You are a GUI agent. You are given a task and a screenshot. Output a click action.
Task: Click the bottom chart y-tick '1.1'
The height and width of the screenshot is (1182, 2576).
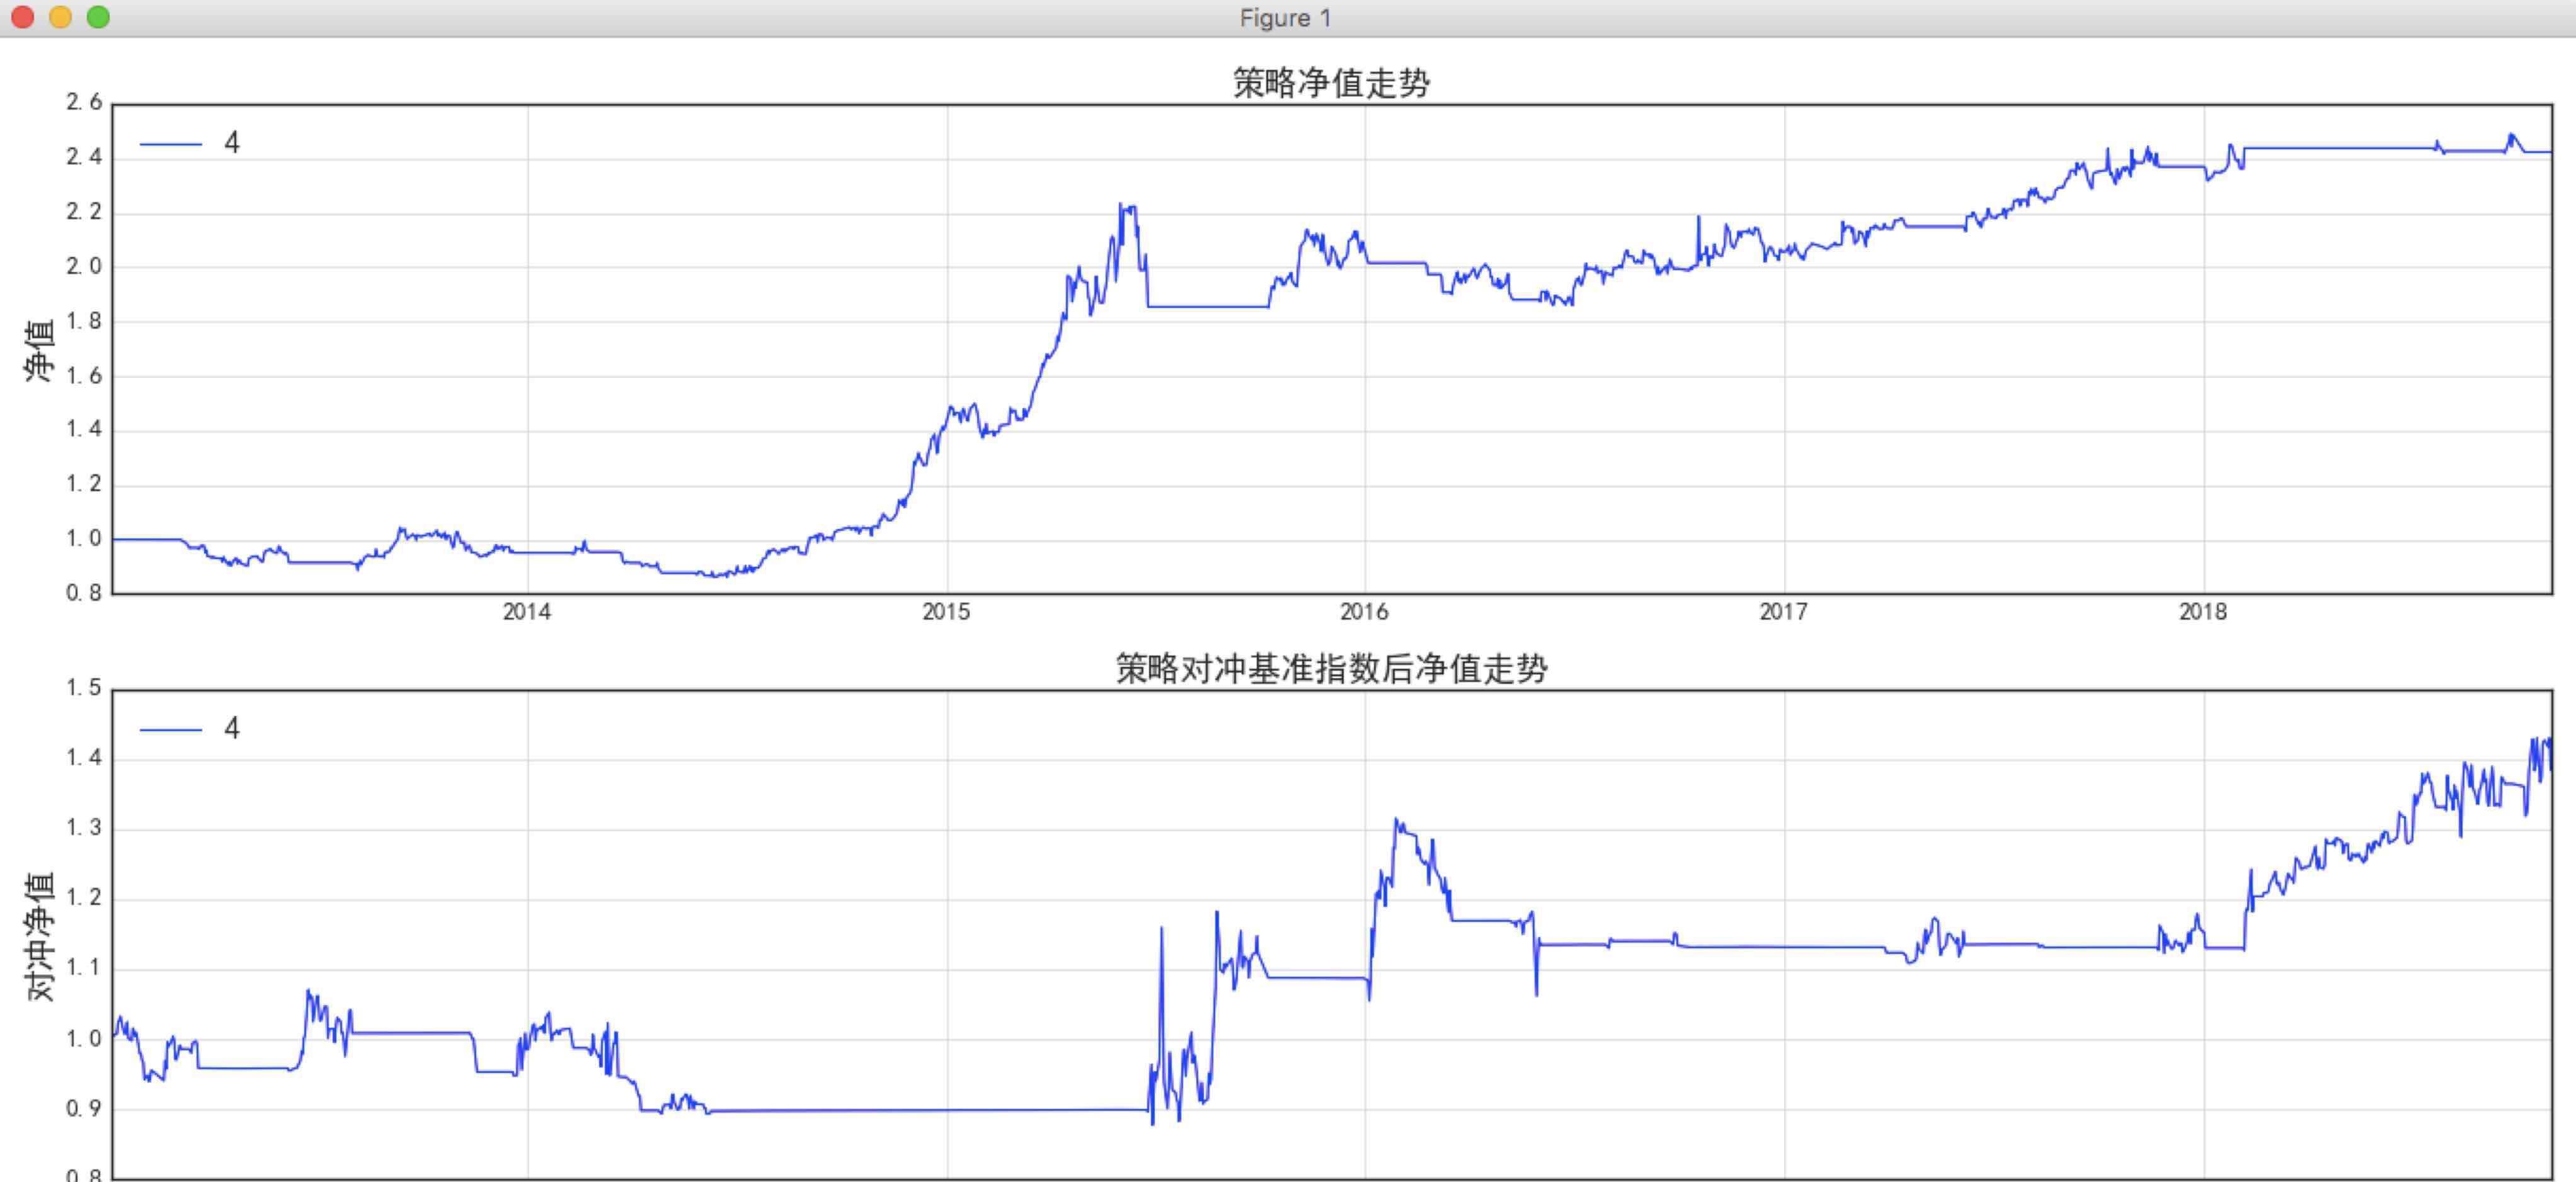tap(84, 968)
